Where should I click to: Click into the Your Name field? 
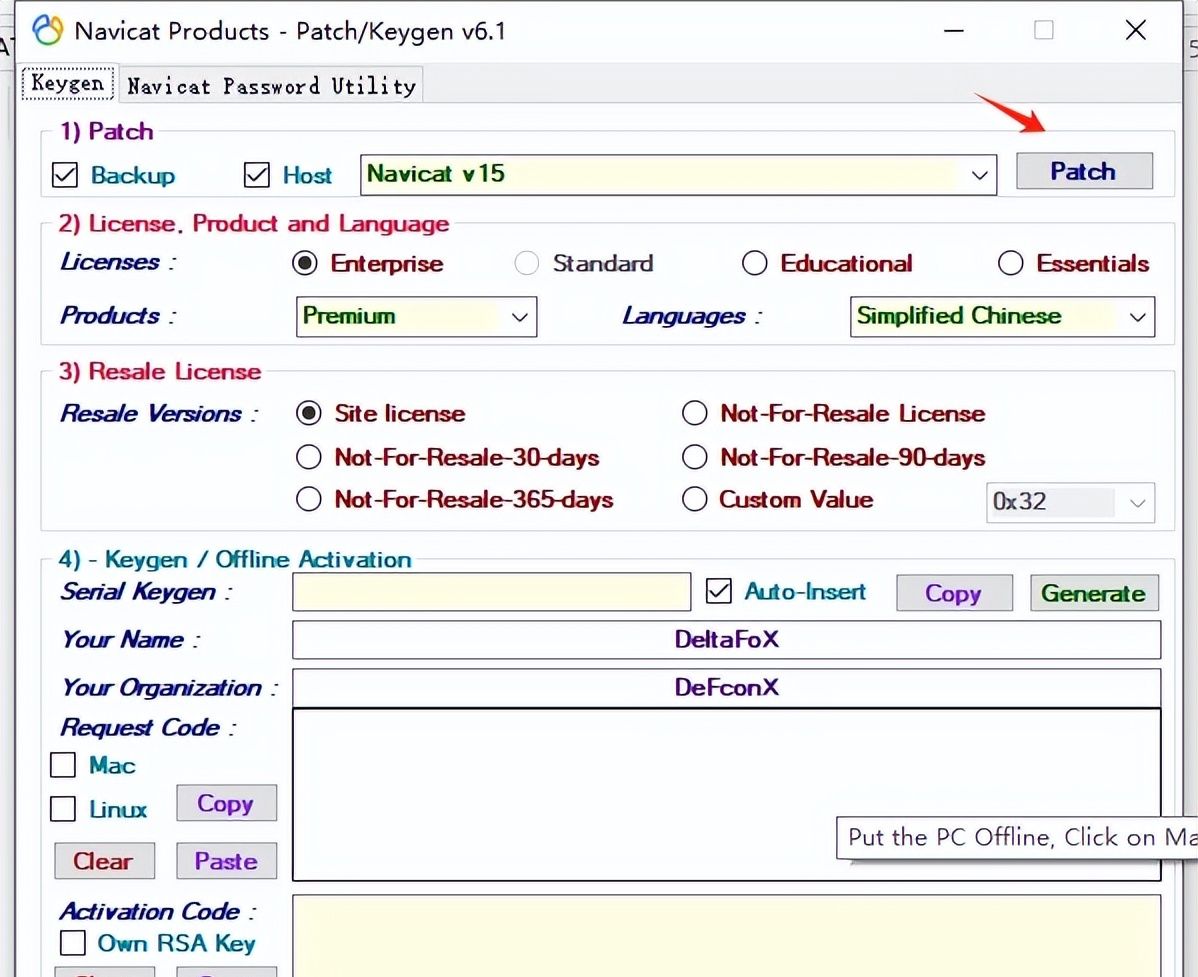click(x=726, y=640)
